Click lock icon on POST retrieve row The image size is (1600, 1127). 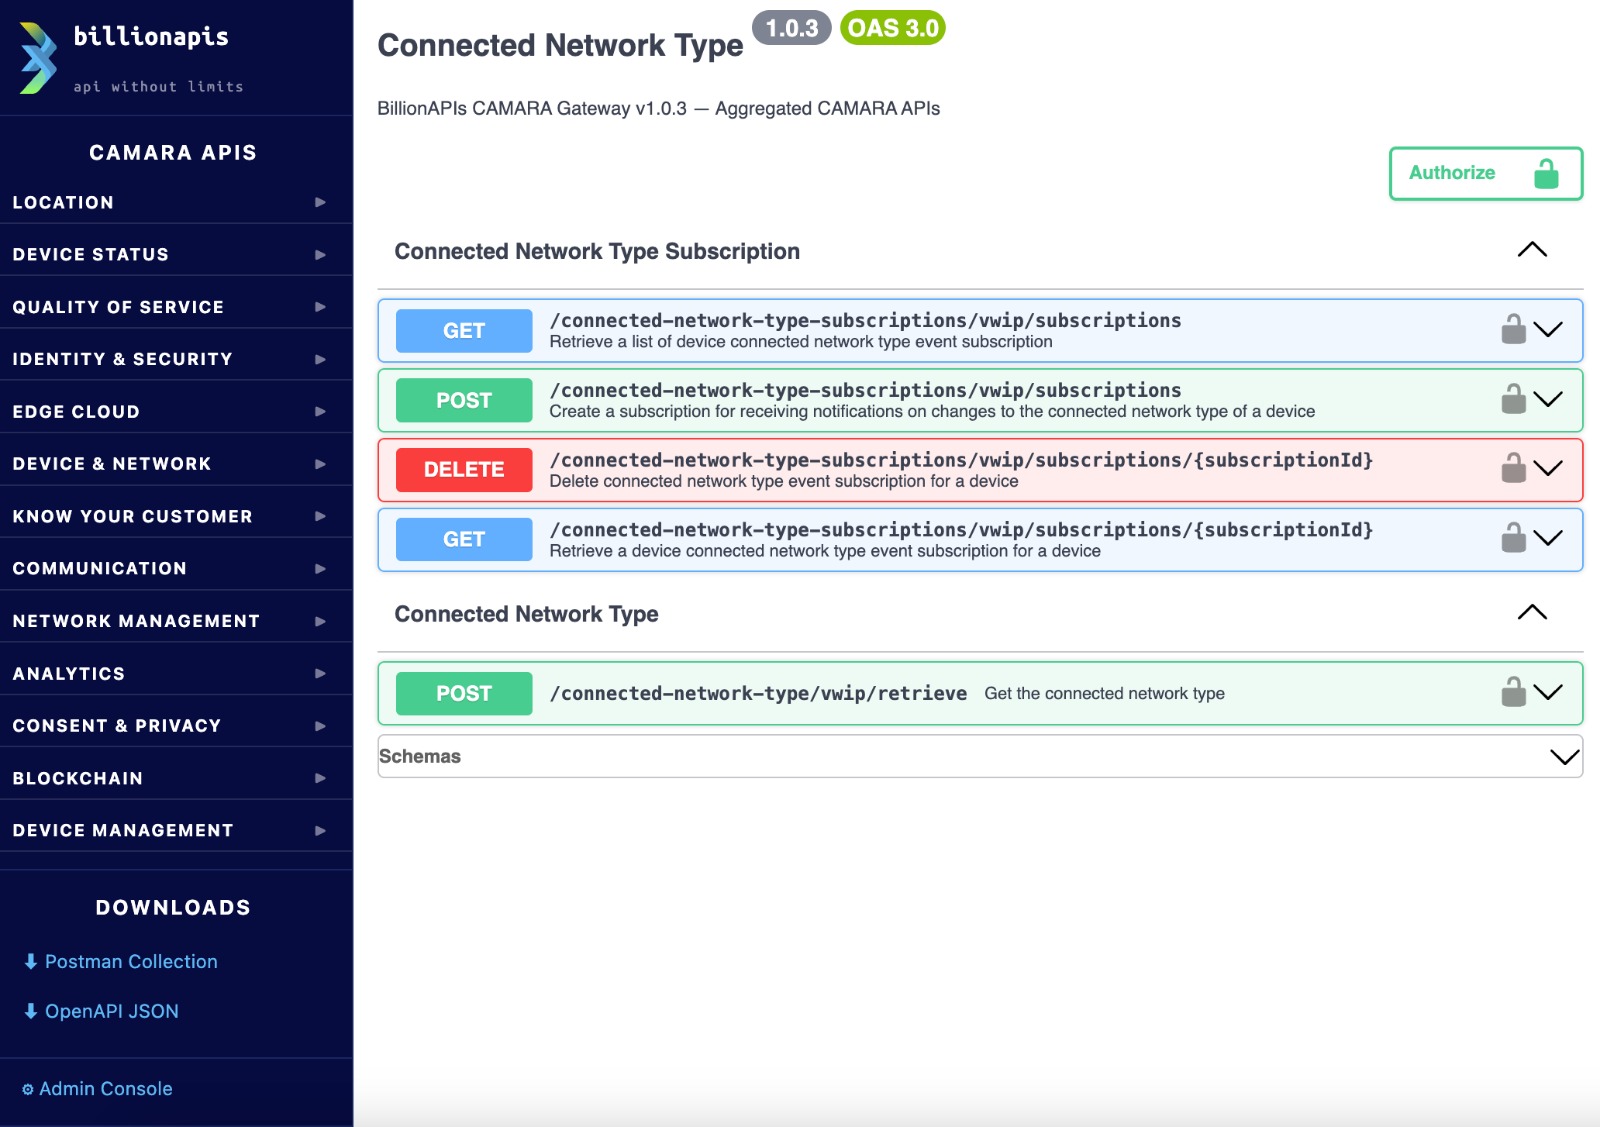1513,692
